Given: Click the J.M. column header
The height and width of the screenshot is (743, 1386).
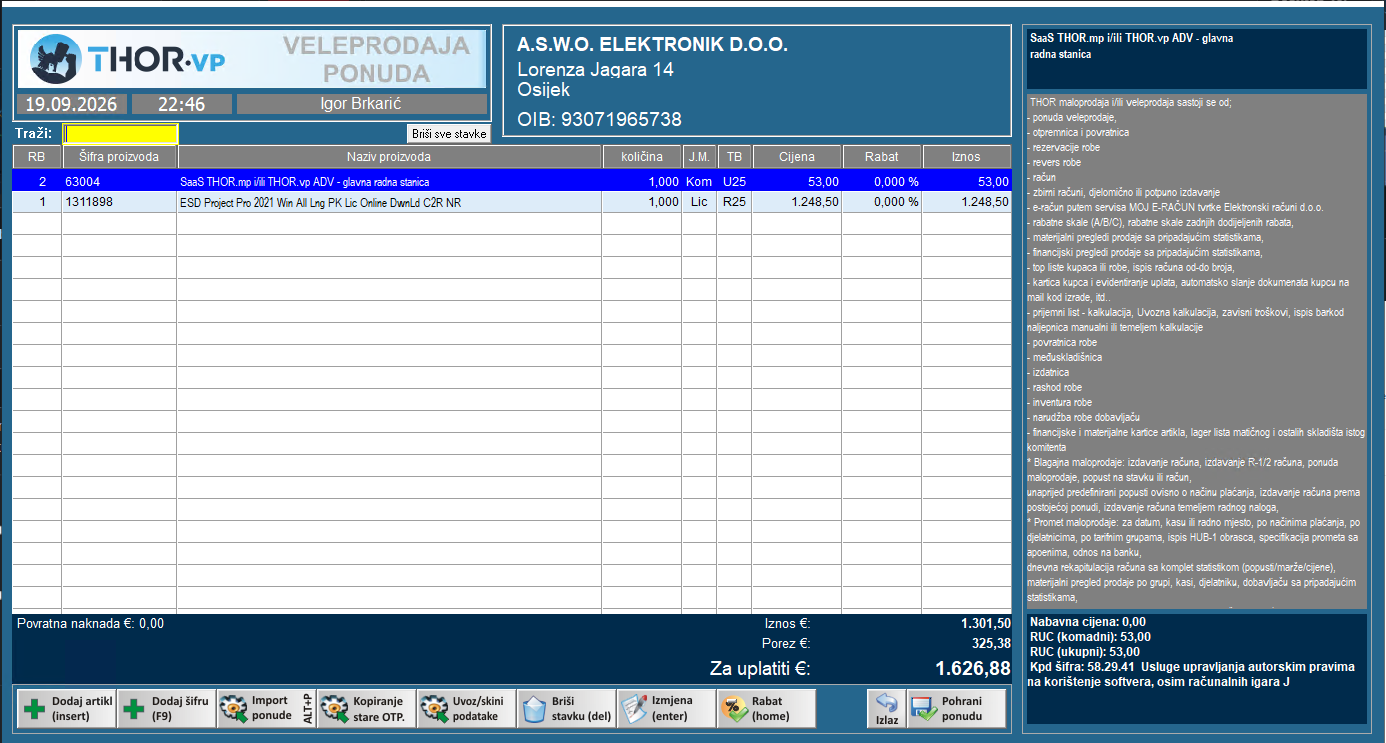Looking at the screenshot, I should click(x=698, y=157).
